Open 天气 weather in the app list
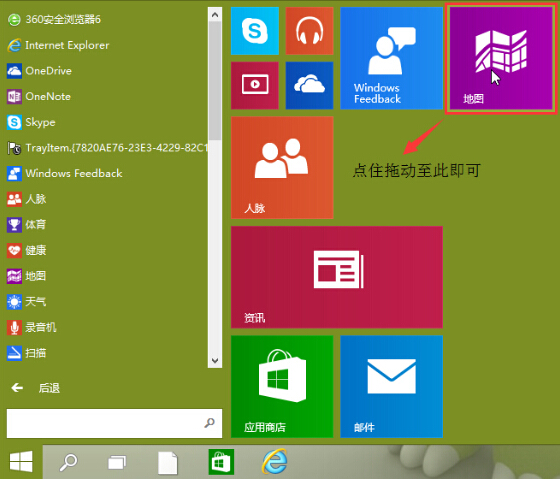Screen dimensions: 560x479 coord(27,302)
